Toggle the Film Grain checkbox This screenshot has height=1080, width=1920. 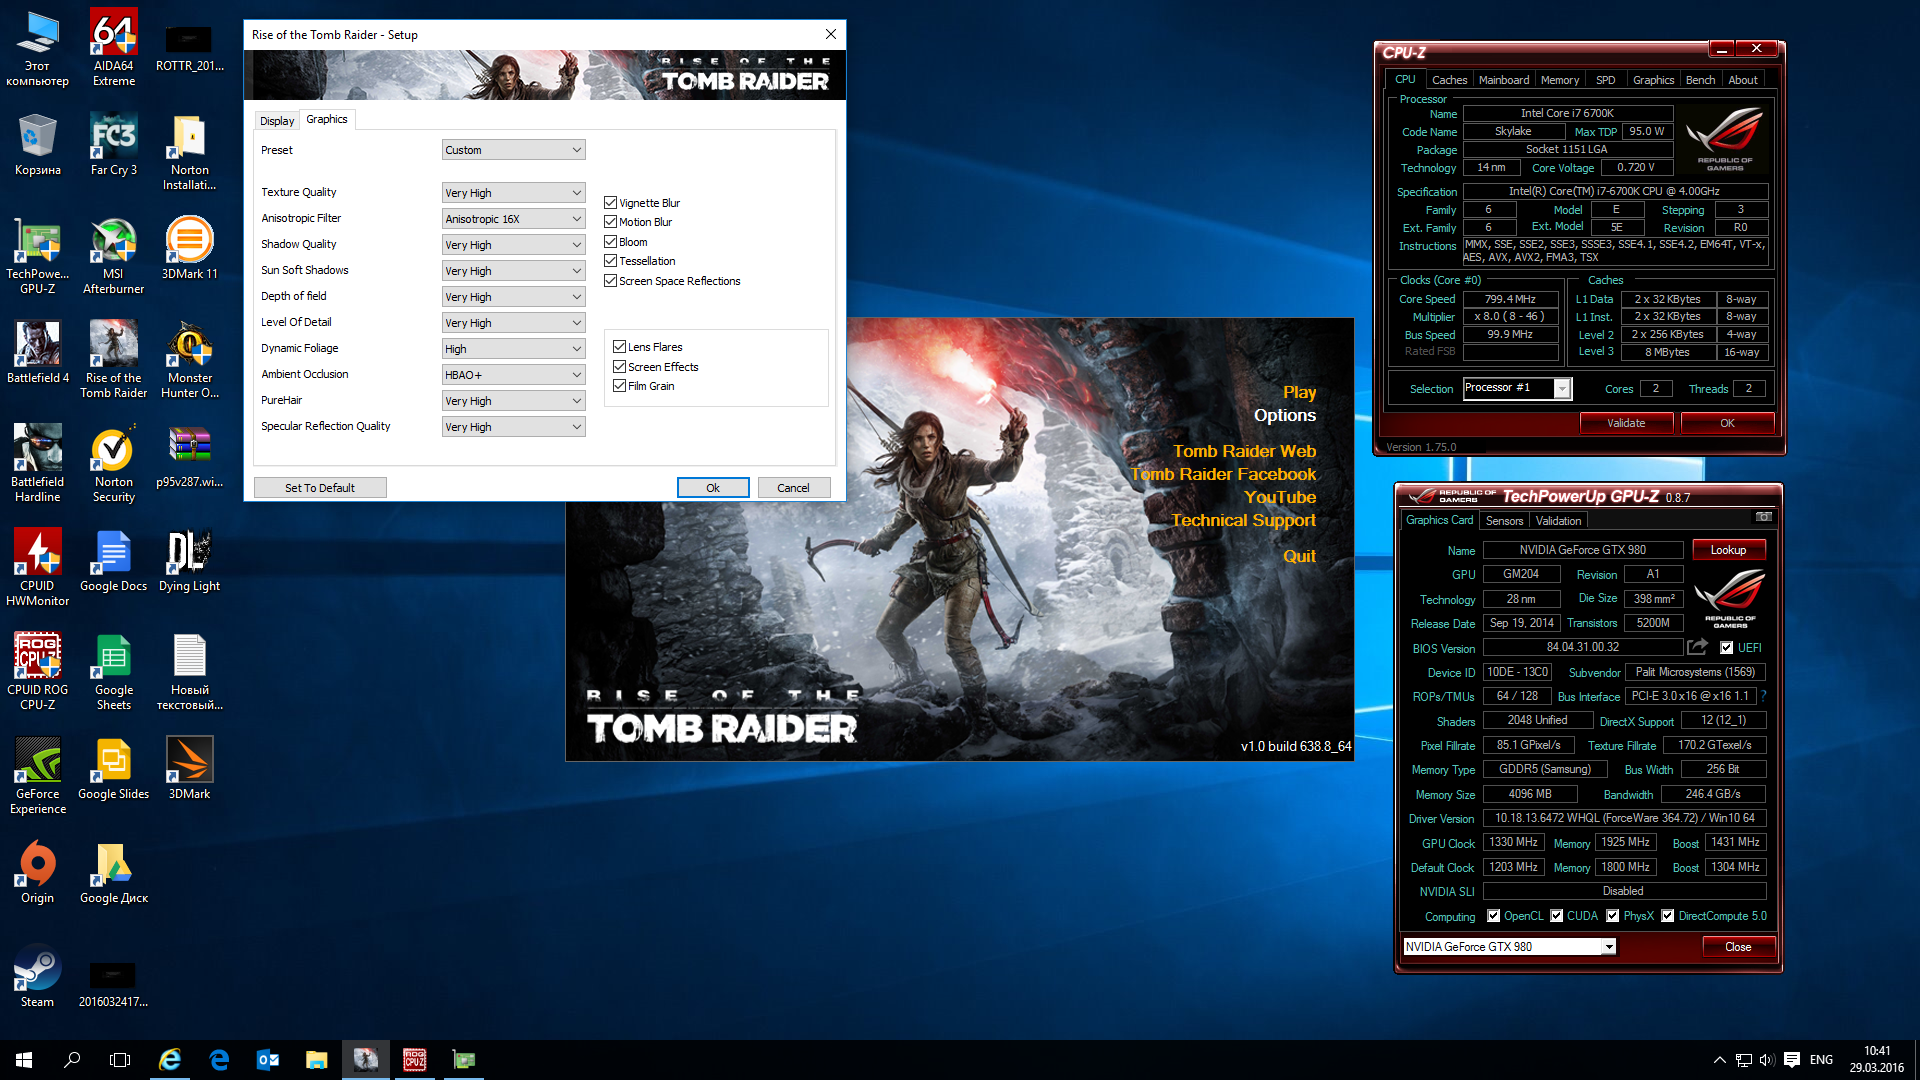(620, 386)
